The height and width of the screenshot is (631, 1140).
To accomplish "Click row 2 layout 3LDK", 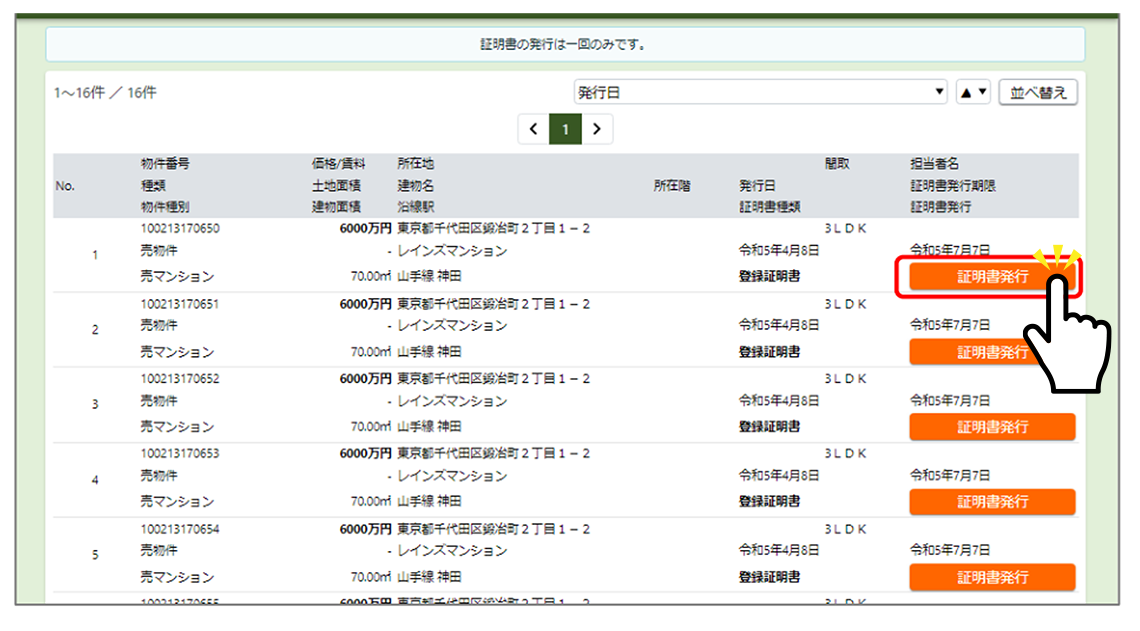I will [845, 304].
